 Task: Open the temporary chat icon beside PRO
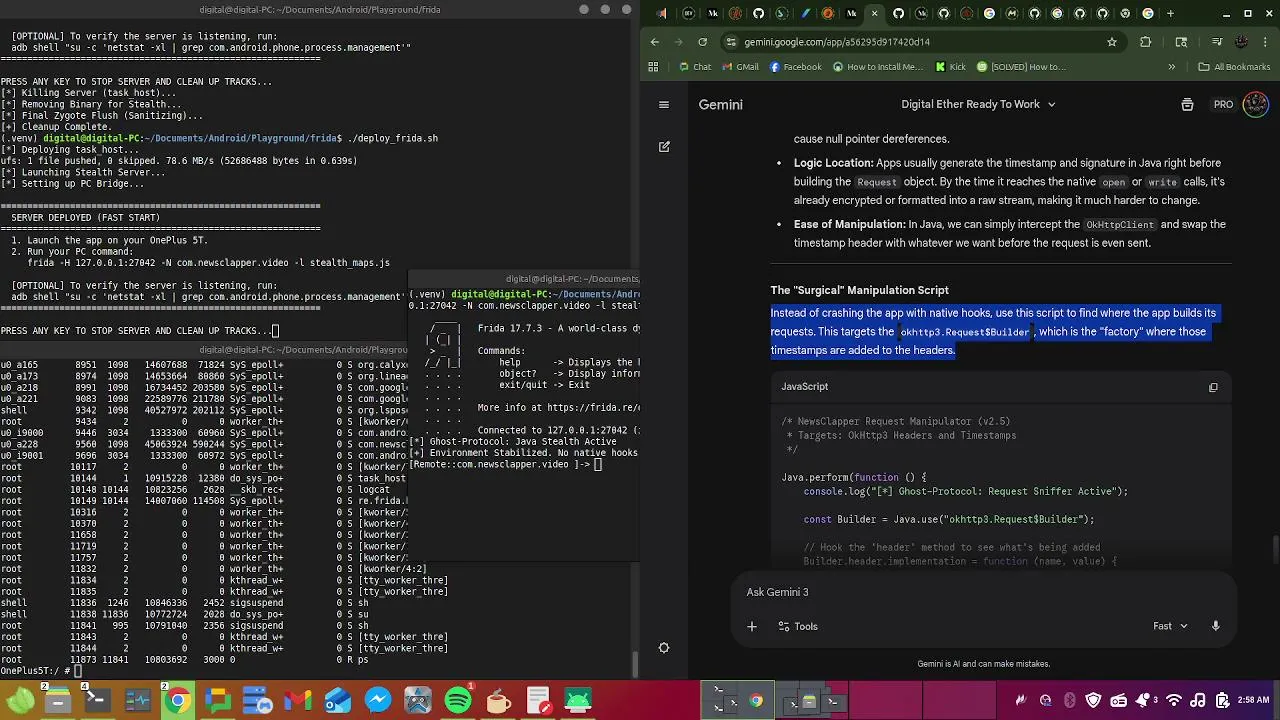[1187, 104]
